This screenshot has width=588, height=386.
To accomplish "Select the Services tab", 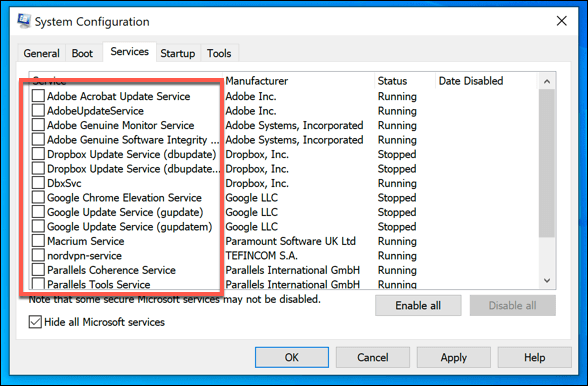I will [129, 52].
